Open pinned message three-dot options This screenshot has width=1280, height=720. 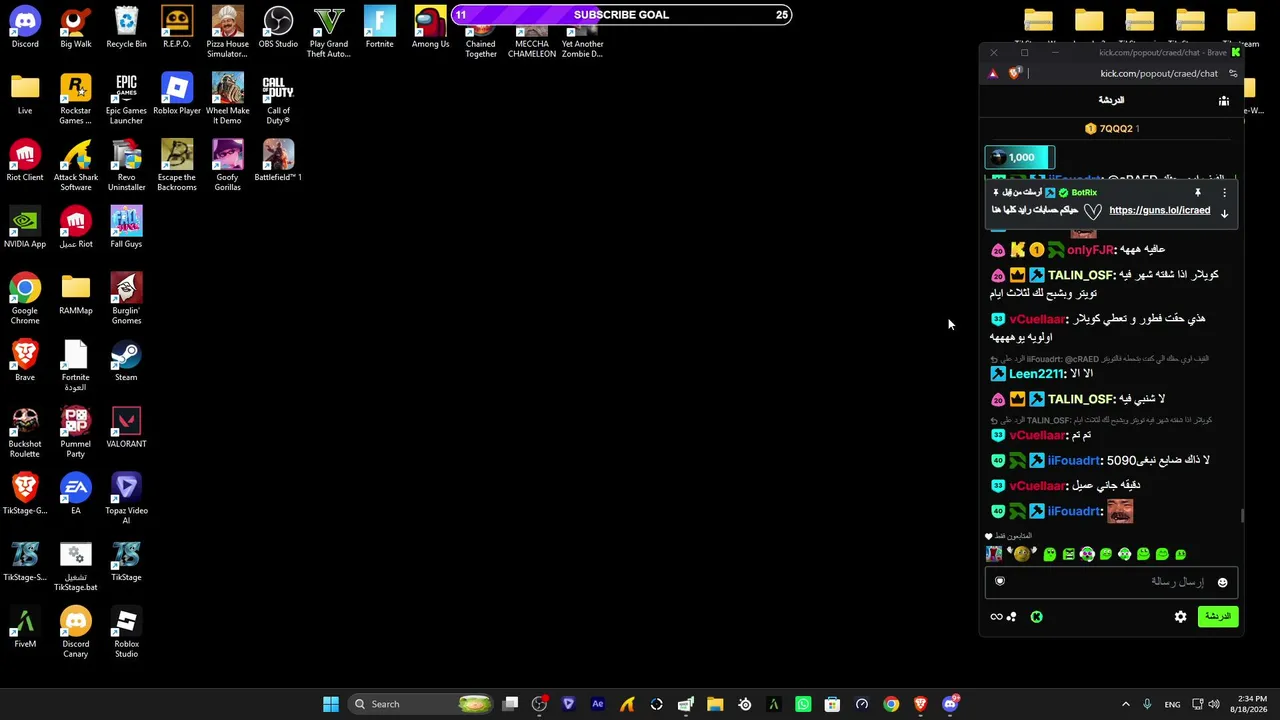click(1224, 192)
